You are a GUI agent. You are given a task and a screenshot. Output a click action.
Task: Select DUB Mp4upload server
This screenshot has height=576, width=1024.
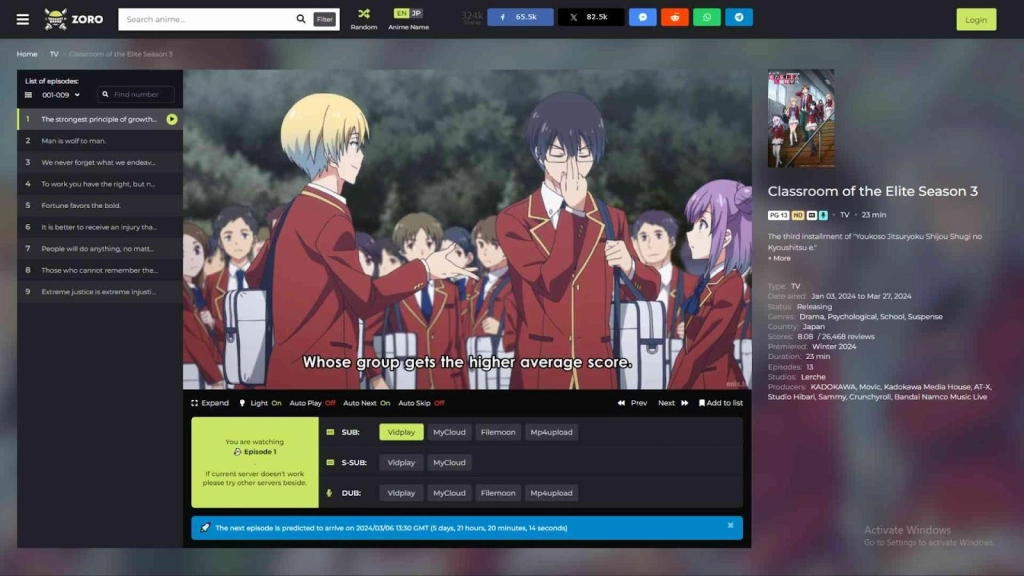coord(551,493)
